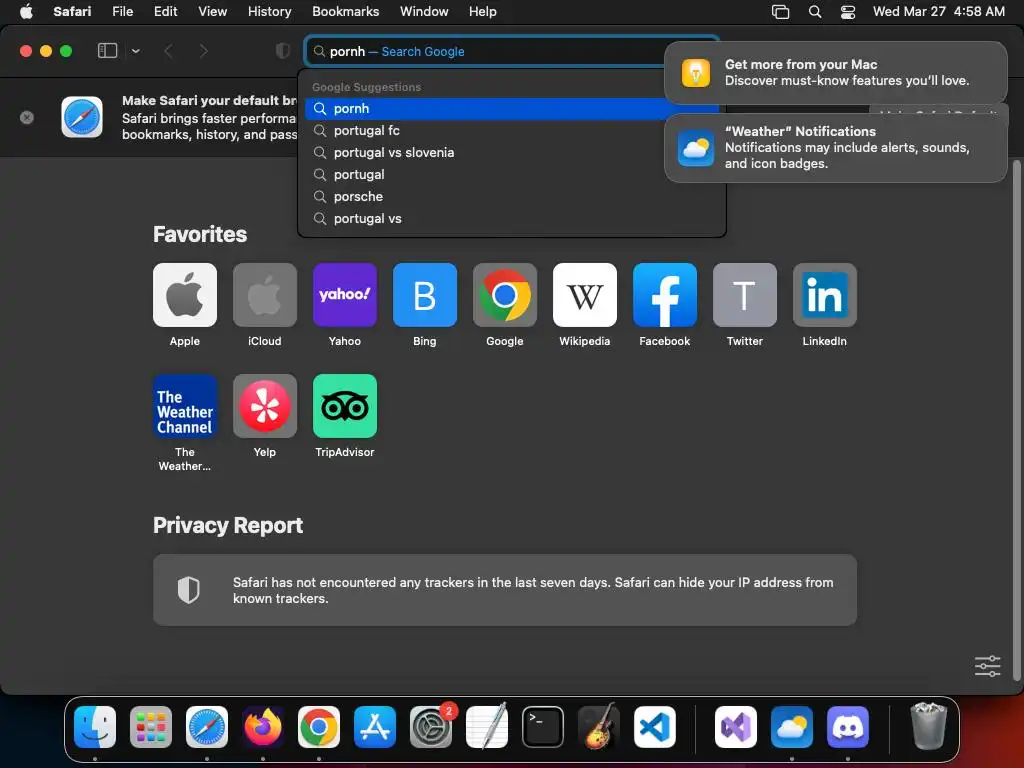Choose the 'porsche' search suggestion
Screen dimensions: 1024x768
click(x=512, y=197)
